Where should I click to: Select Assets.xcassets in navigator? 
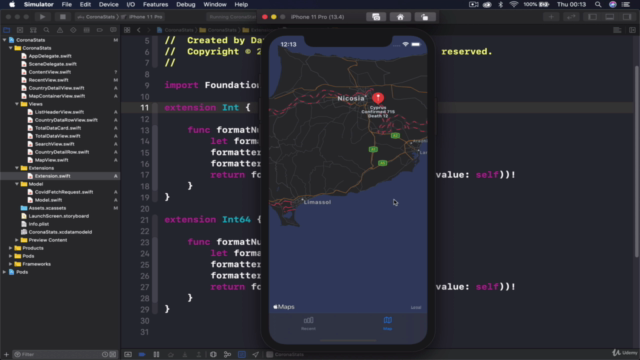(47, 208)
